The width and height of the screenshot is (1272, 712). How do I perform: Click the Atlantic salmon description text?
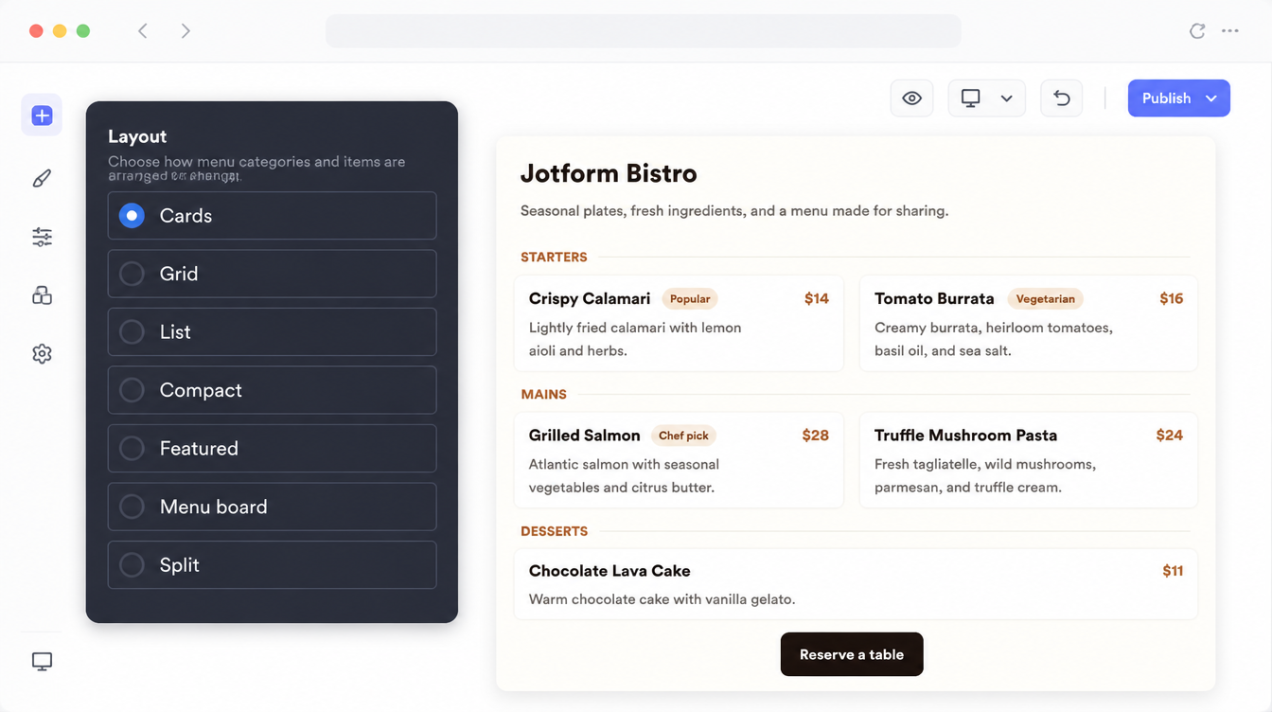point(624,476)
